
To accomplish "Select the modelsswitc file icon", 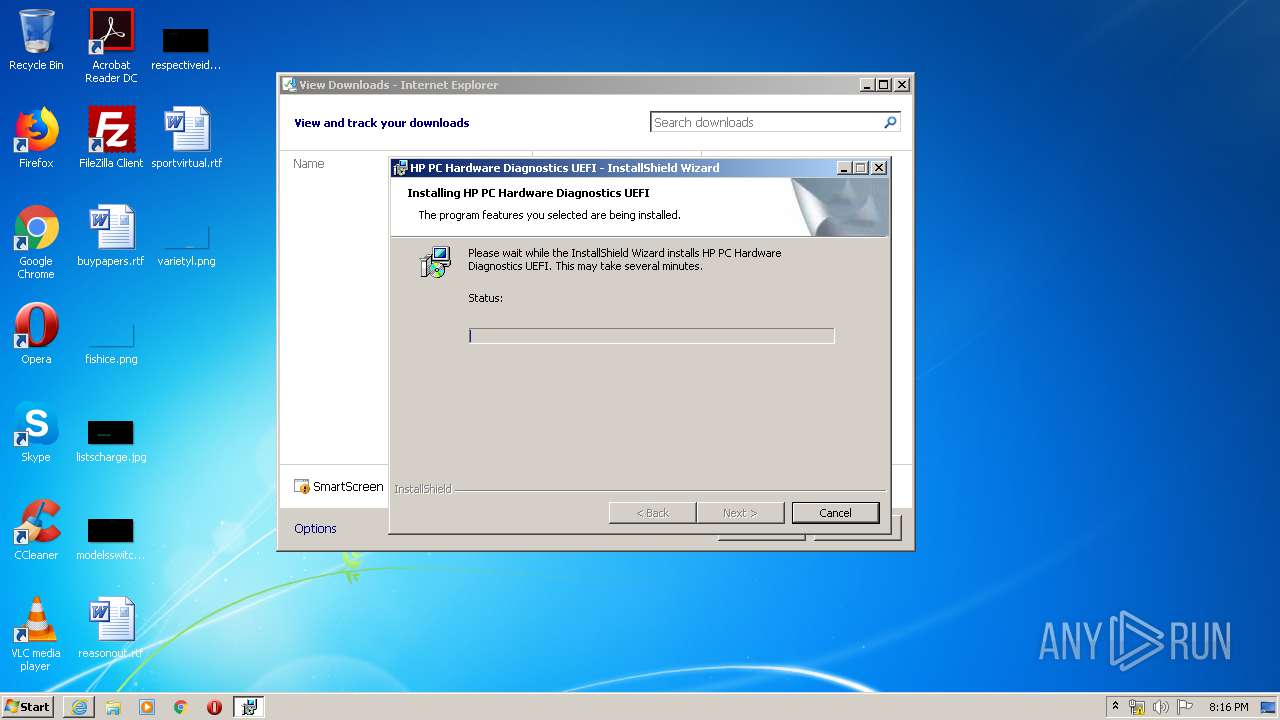I will [x=111, y=537].
